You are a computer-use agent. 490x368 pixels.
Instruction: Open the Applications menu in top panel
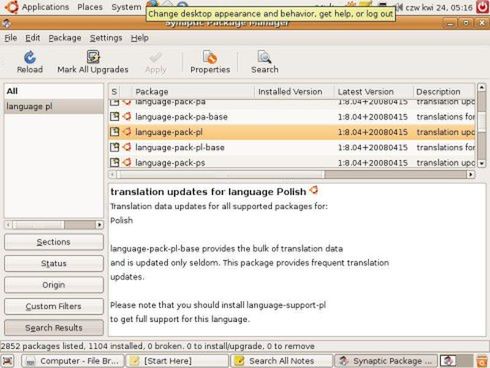[45, 7]
